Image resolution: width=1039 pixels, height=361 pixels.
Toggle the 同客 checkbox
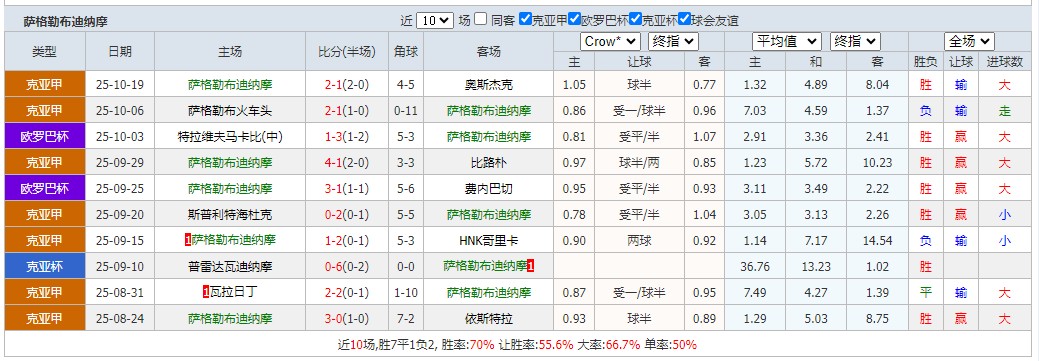(480, 19)
